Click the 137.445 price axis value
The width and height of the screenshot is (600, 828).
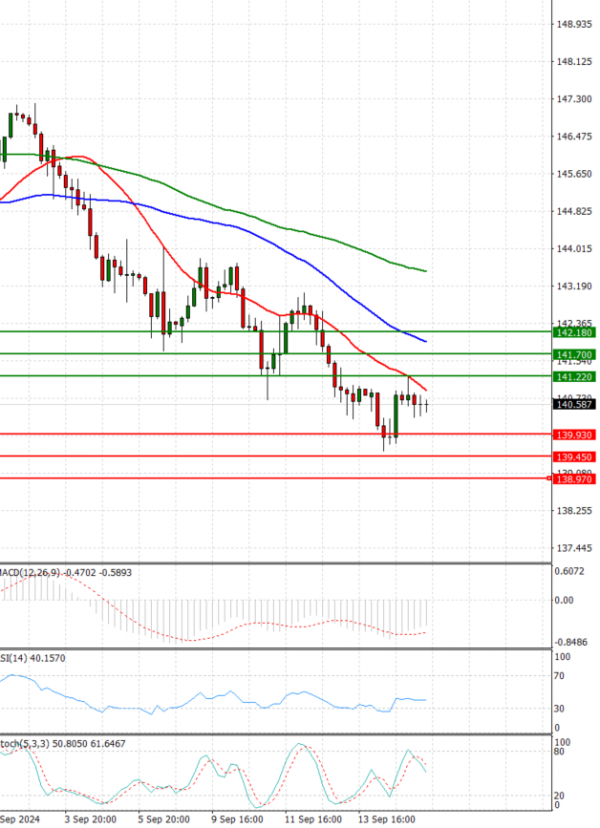[x=574, y=549]
